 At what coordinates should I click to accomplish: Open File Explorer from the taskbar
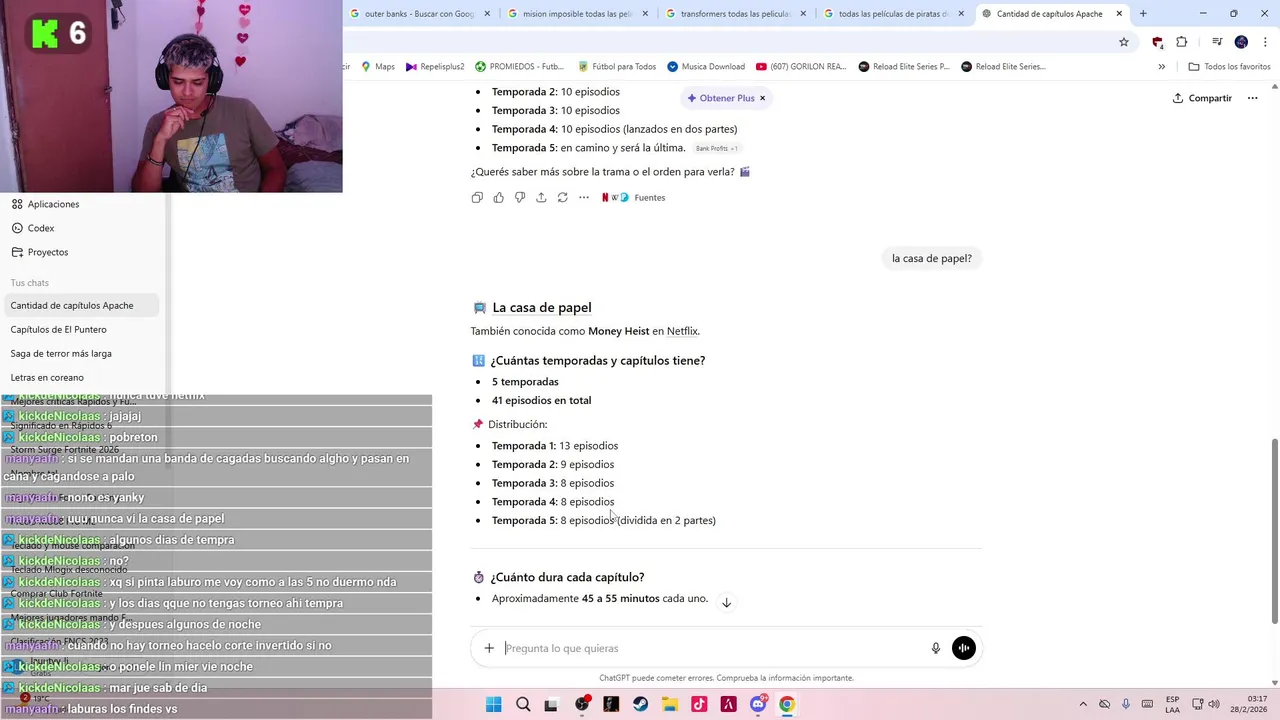[x=670, y=705]
